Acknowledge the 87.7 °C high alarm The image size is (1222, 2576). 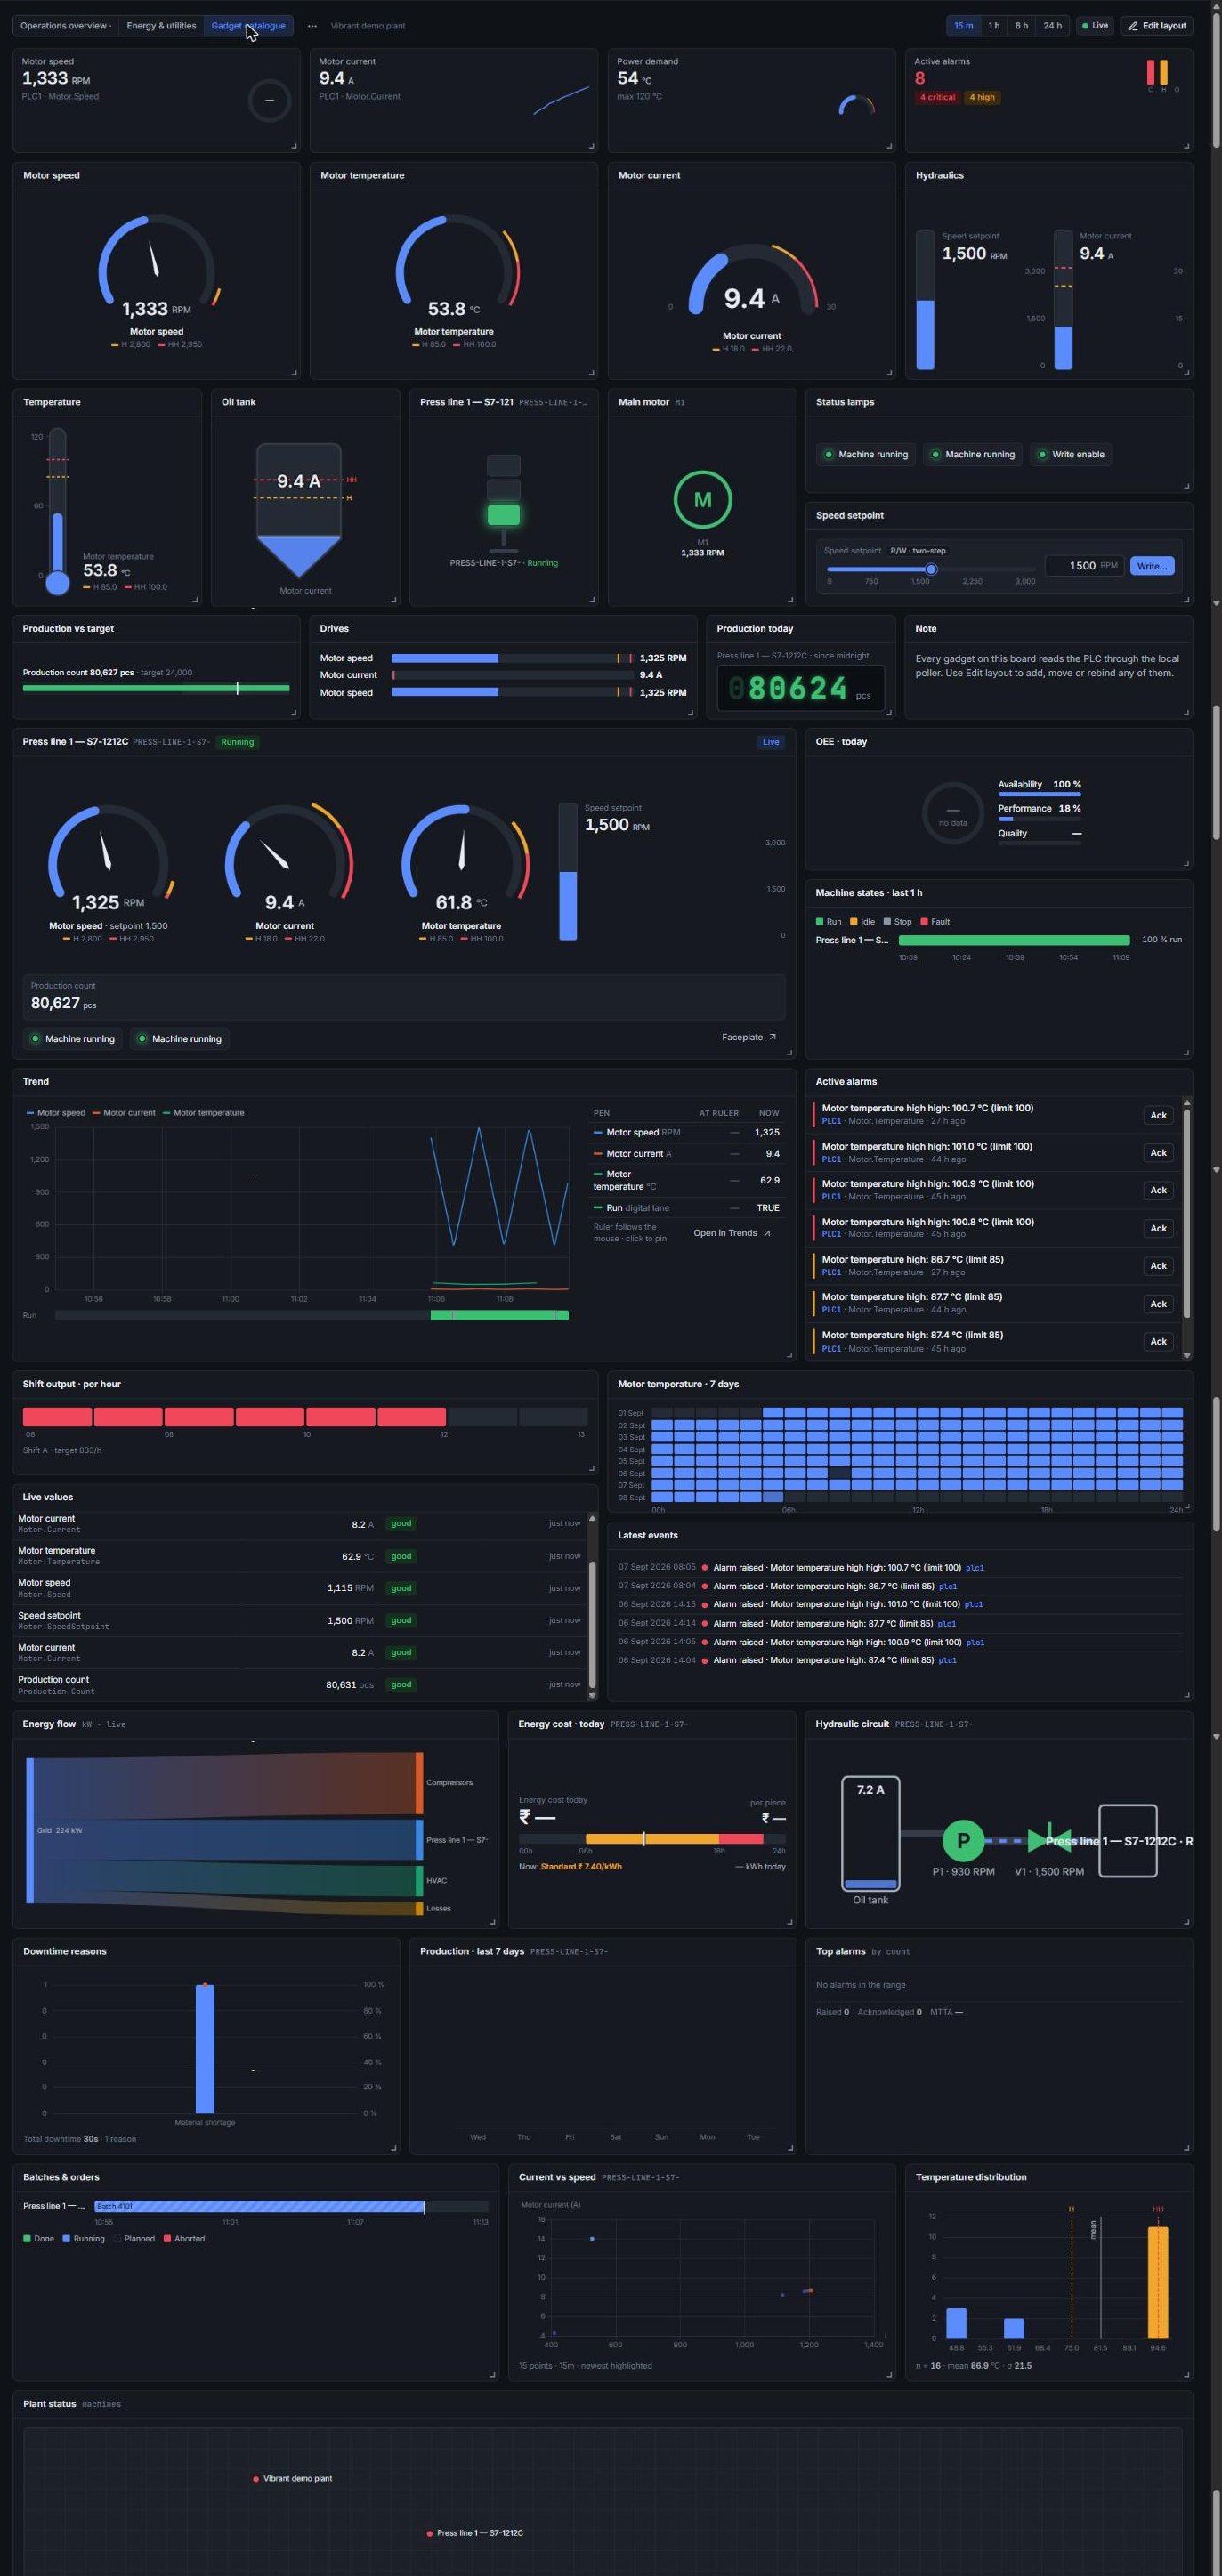1158,1304
